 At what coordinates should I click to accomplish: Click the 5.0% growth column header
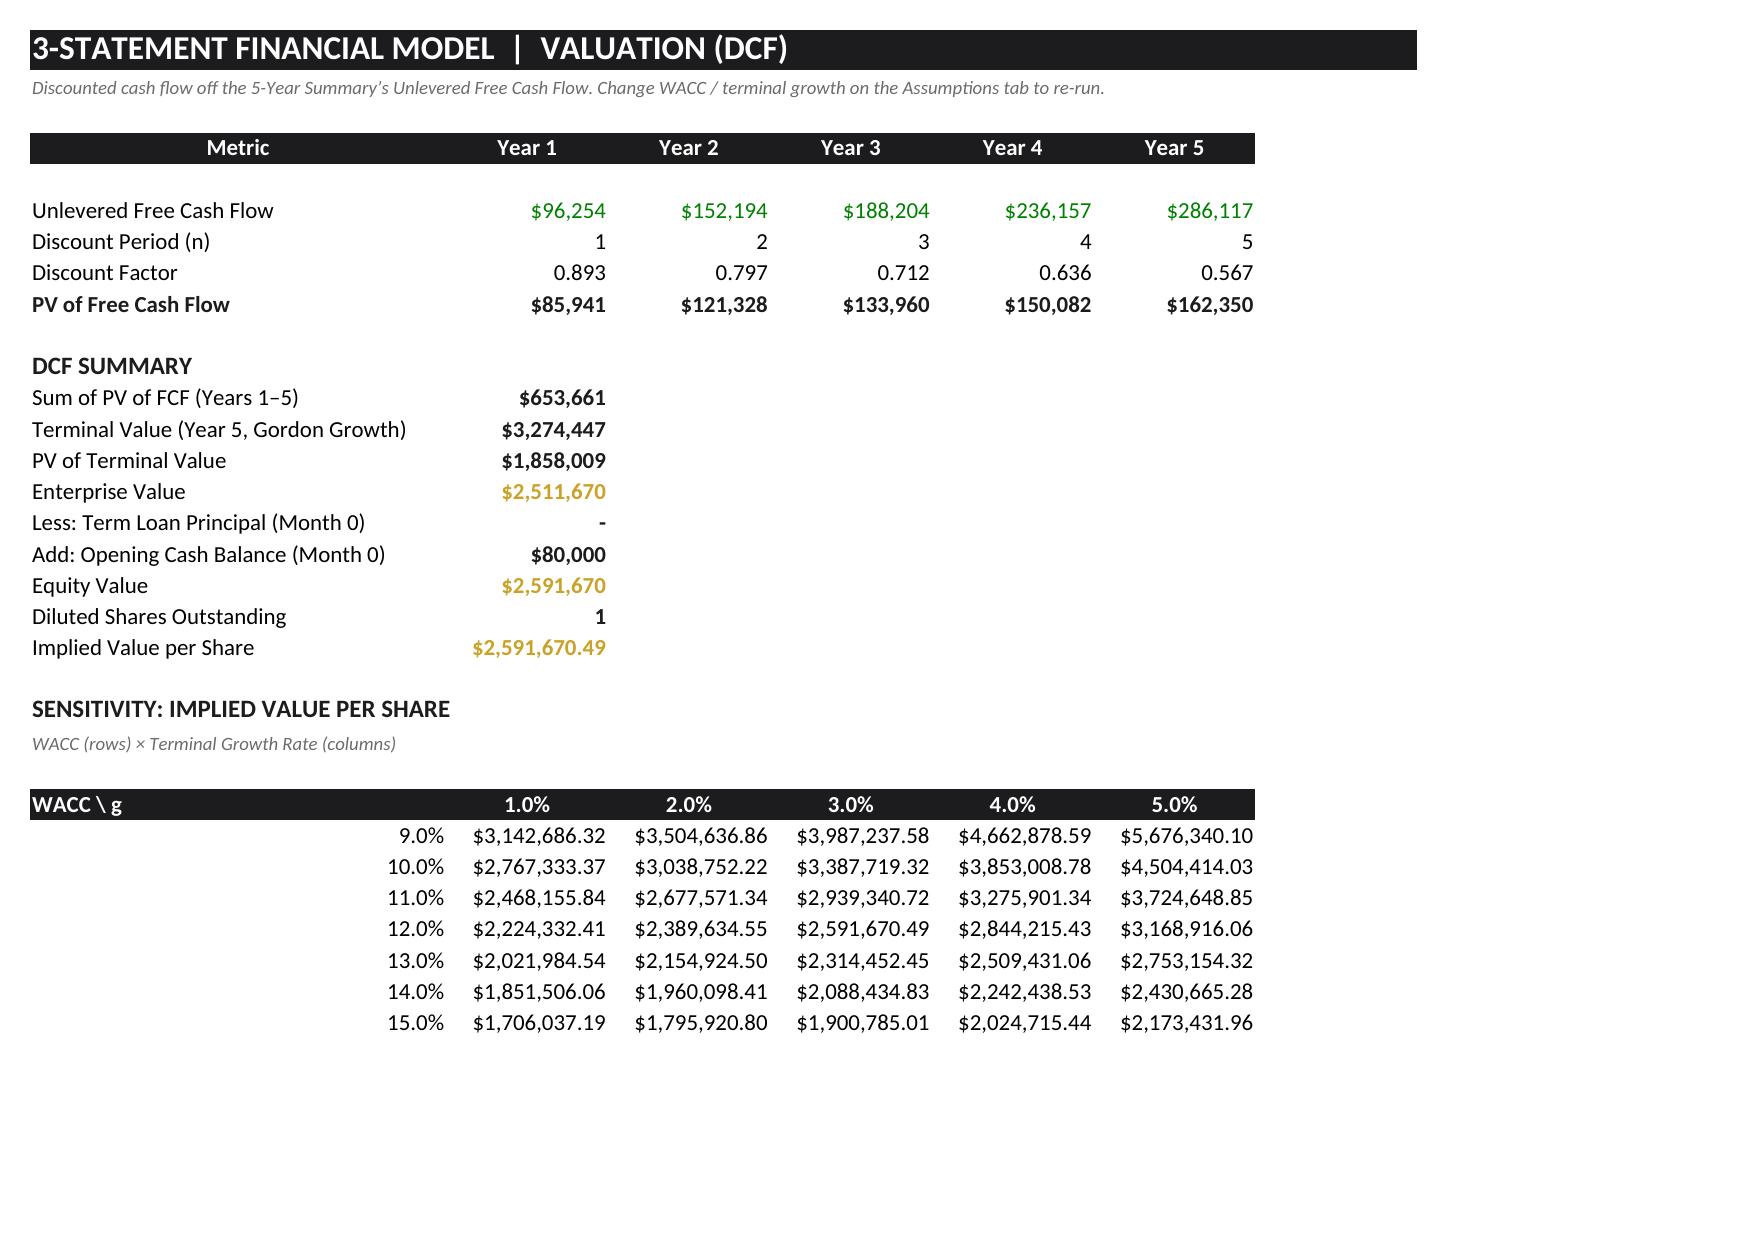coord(1175,805)
